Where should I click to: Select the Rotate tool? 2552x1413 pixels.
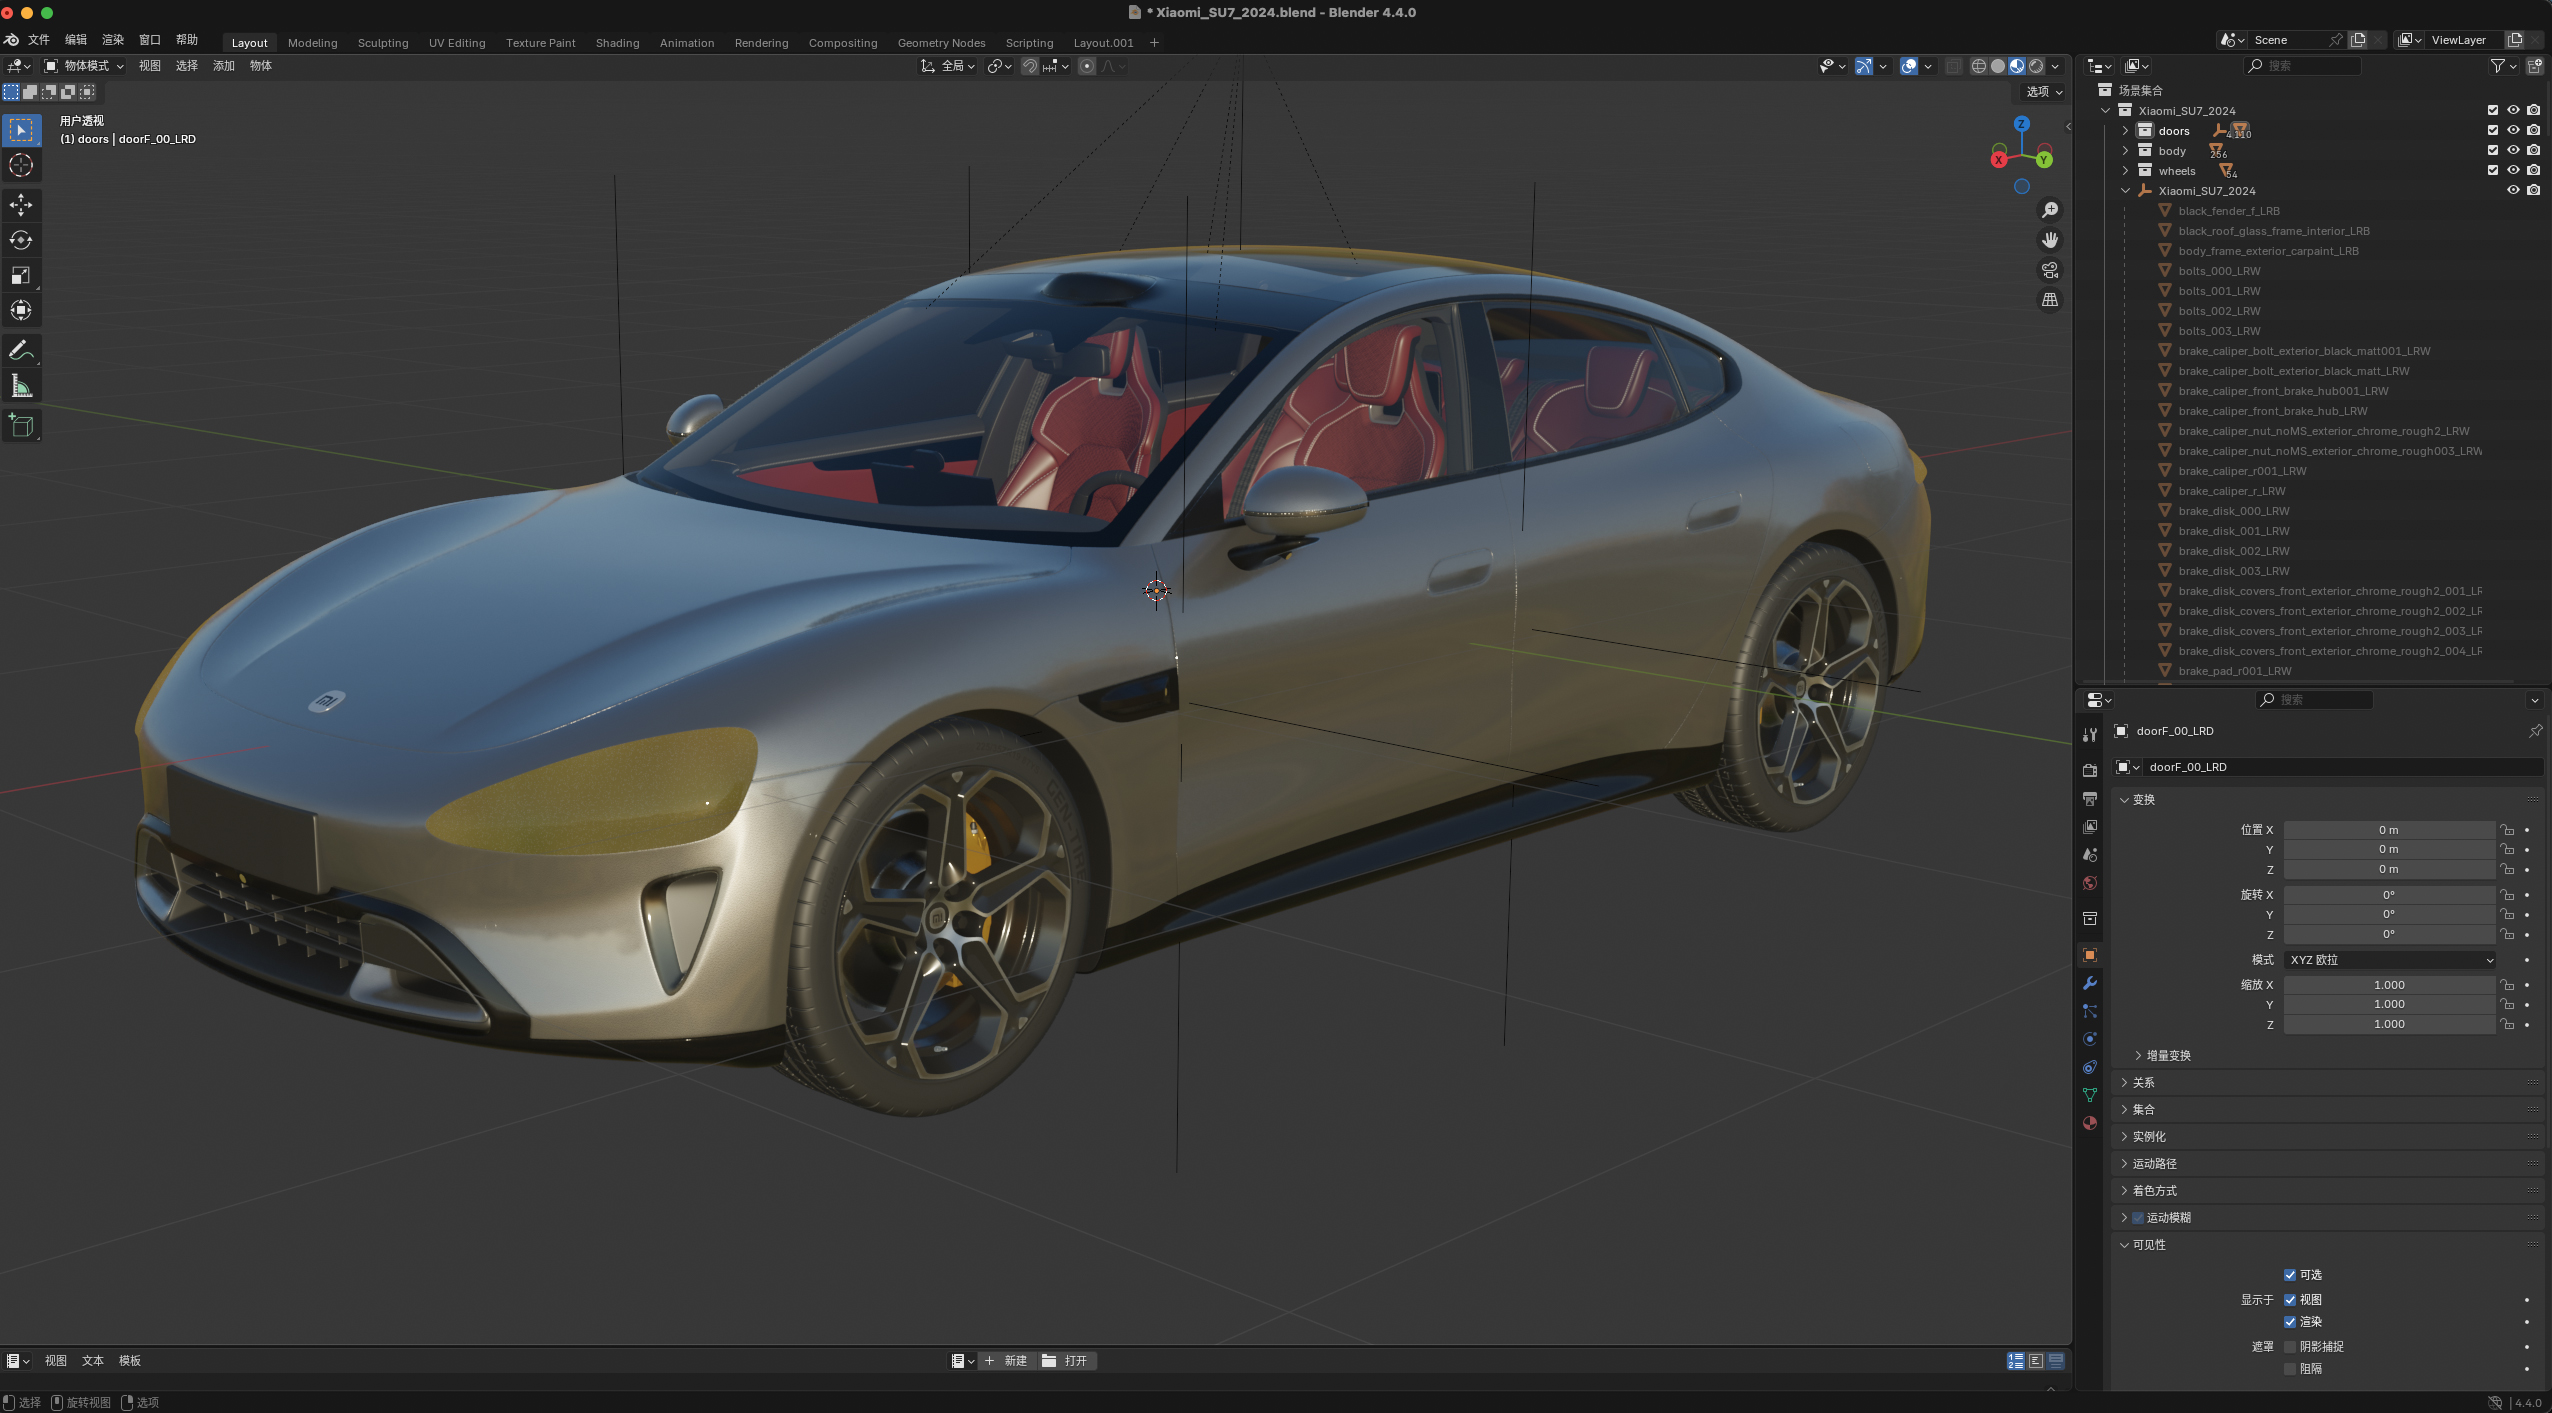coord(21,240)
